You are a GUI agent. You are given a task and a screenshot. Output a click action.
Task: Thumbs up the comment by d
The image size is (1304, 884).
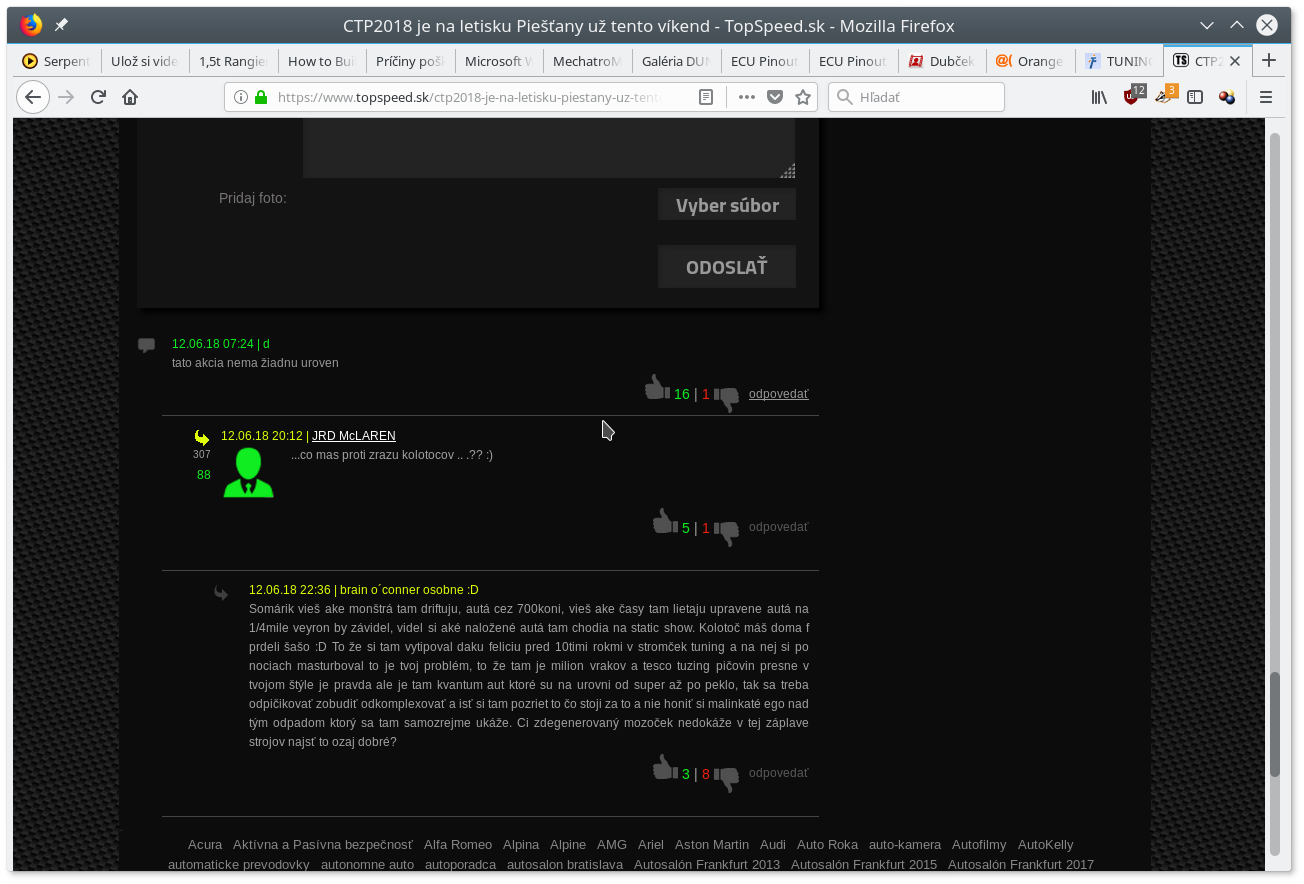pos(656,388)
